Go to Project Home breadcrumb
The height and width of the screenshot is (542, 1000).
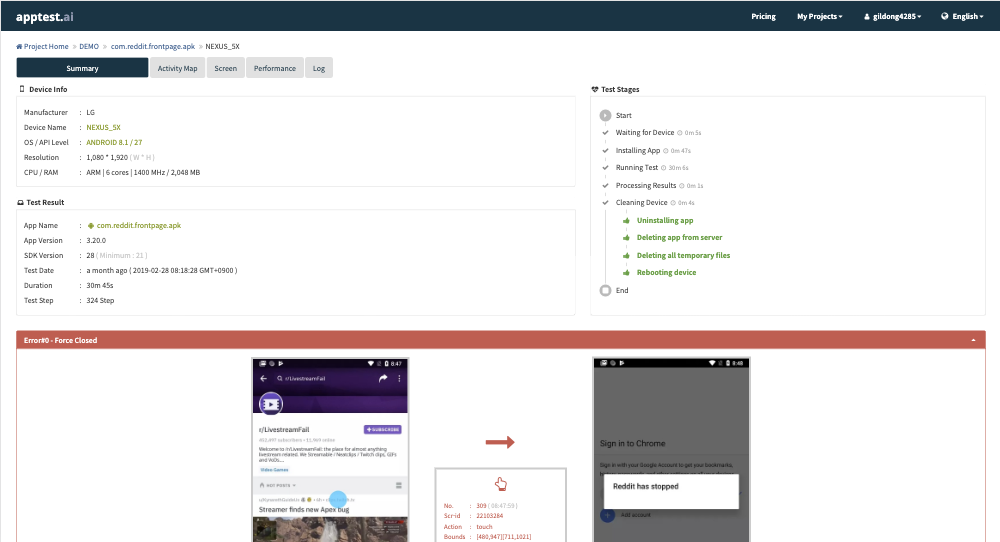click(42, 47)
